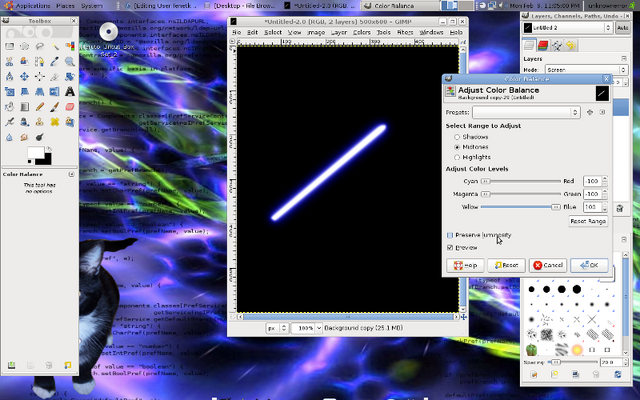Click the Help button in Color Balance

[465, 265]
